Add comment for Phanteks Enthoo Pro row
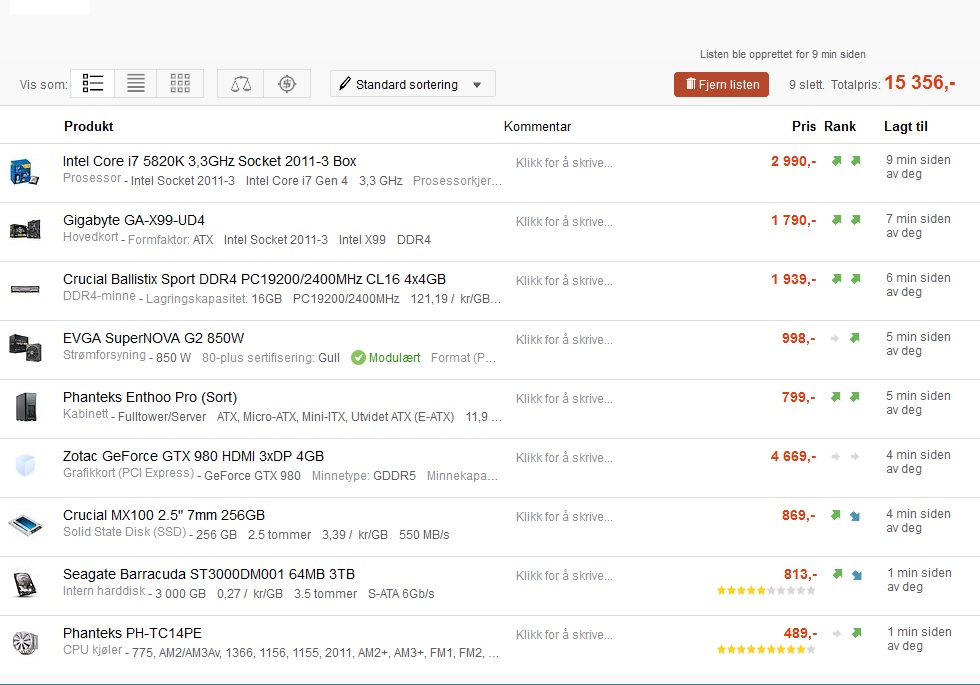This screenshot has width=980, height=685. [564, 399]
